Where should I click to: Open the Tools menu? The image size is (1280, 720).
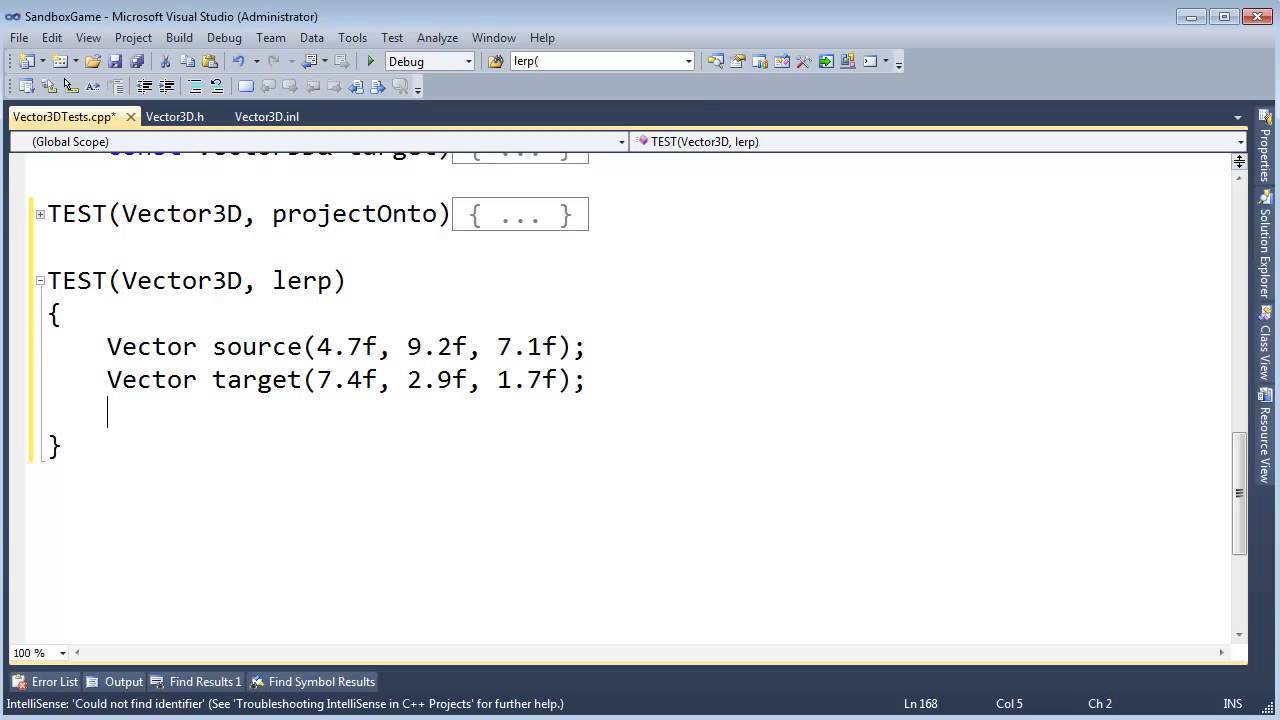click(352, 37)
